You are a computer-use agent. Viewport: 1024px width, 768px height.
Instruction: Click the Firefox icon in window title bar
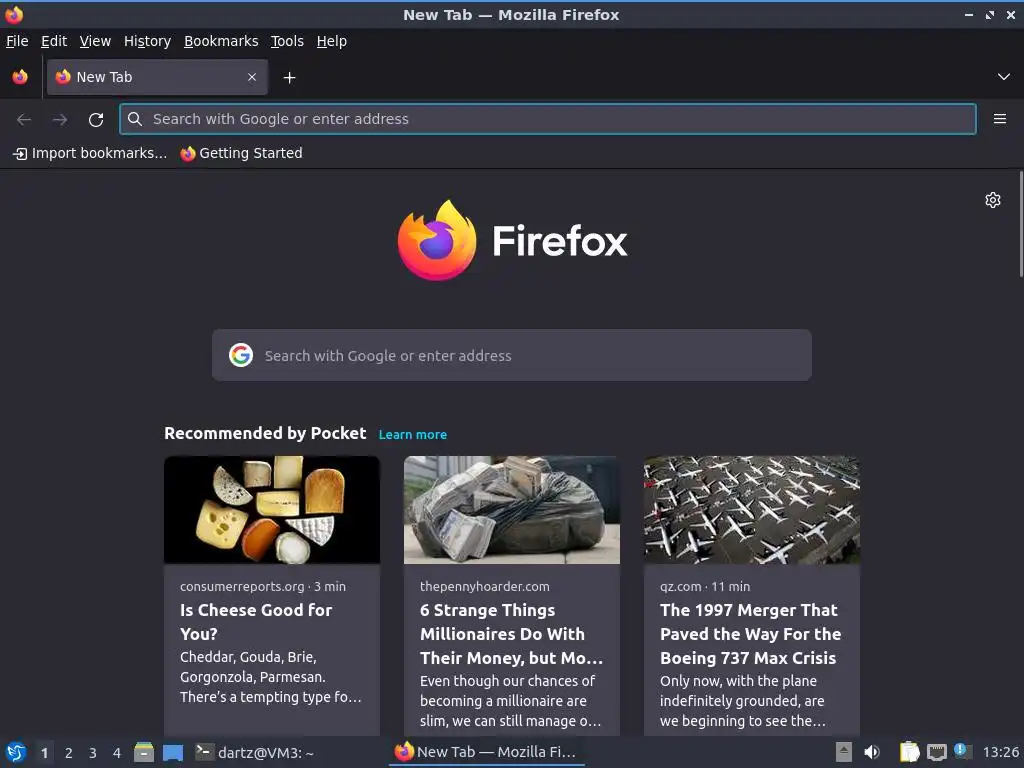tap(14, 14)
